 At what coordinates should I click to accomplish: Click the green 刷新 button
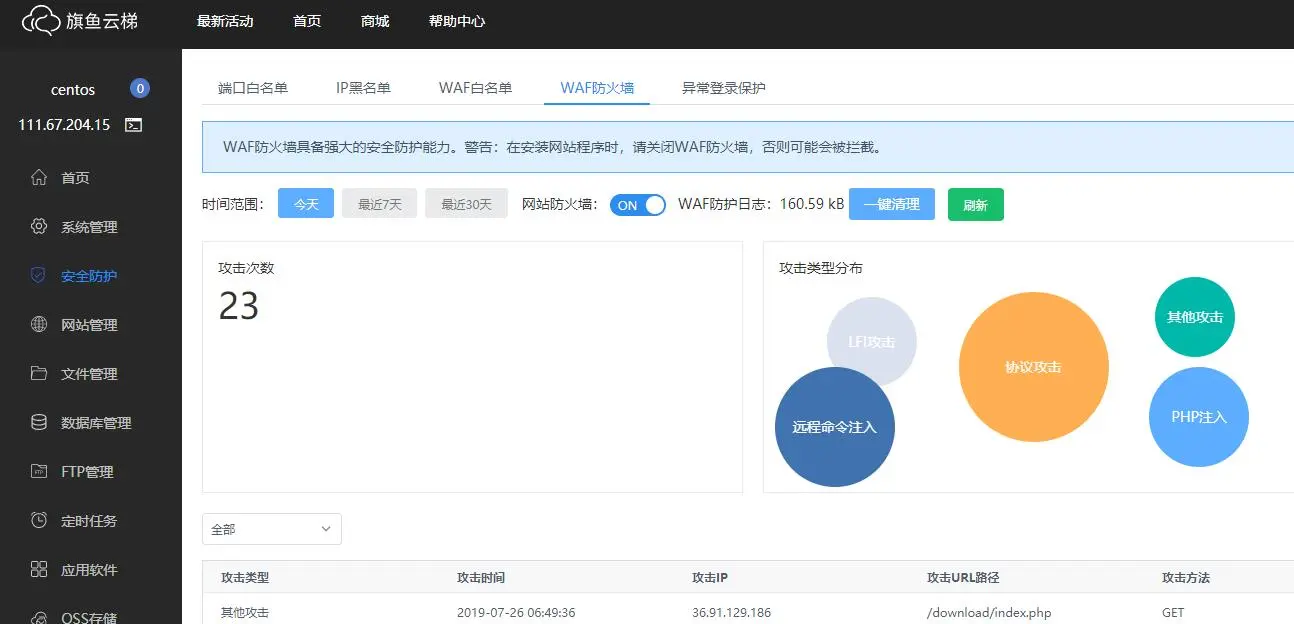point(976,204)
